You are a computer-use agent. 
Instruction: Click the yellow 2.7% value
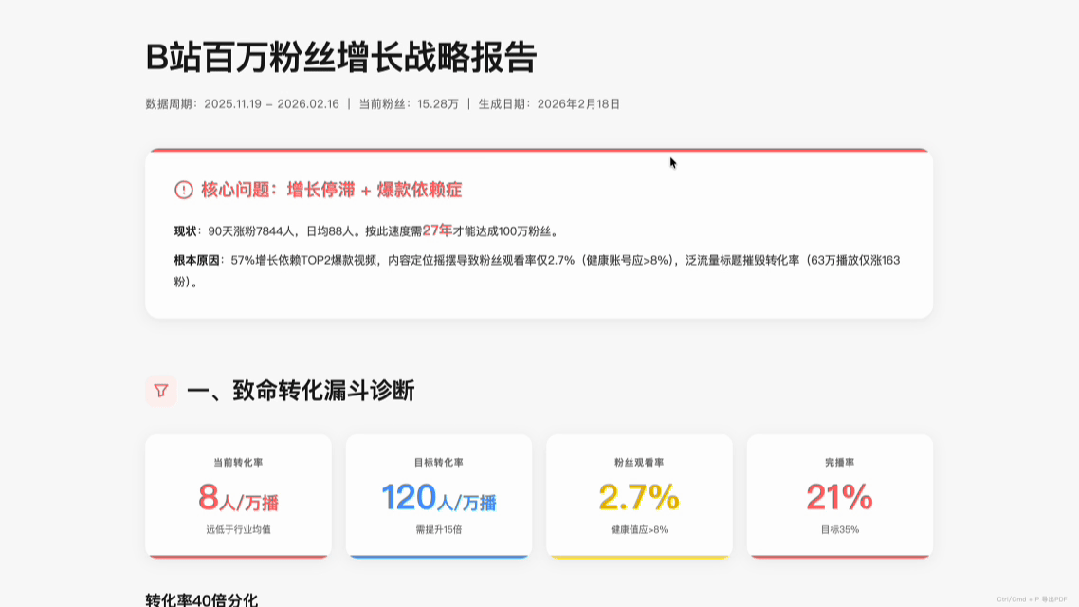point(639,497)
